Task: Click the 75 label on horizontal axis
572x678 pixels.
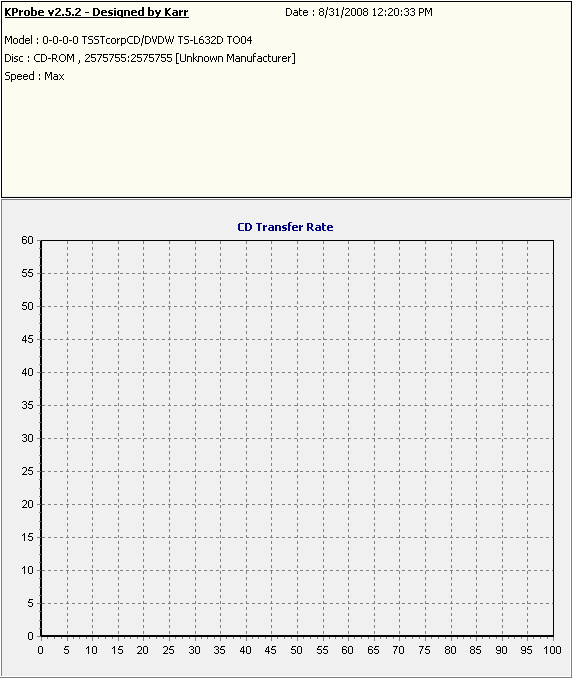Action: (425, 650)
